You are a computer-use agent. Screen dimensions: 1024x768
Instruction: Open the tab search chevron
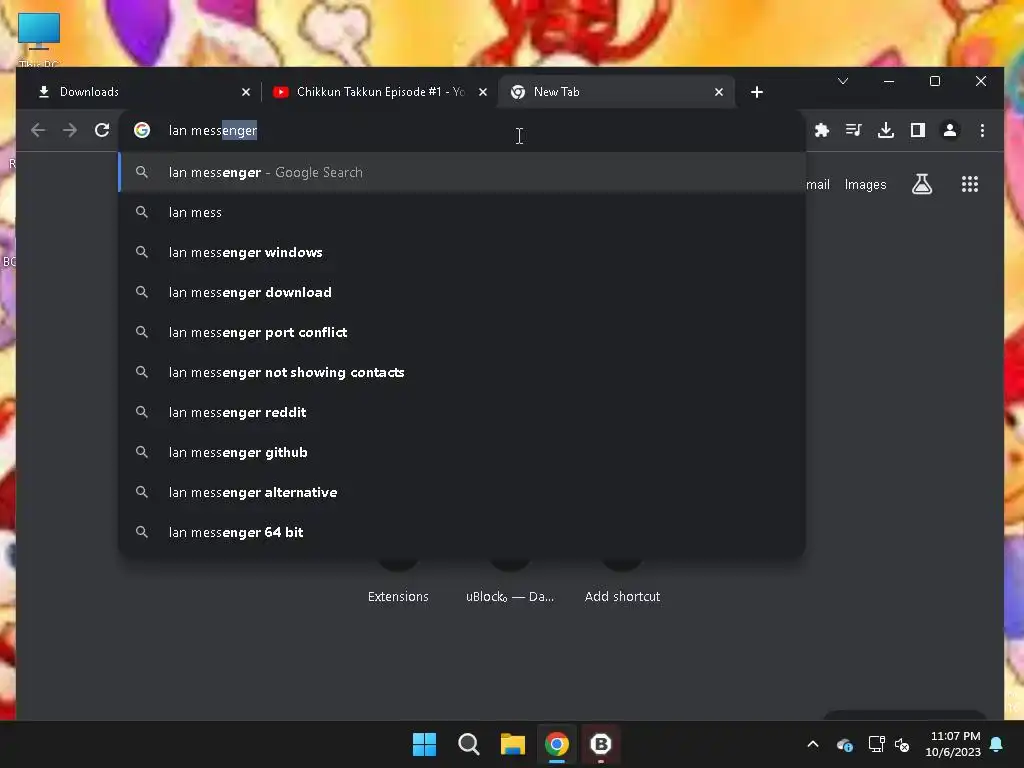pyautogui.click(x=842, y=81)
